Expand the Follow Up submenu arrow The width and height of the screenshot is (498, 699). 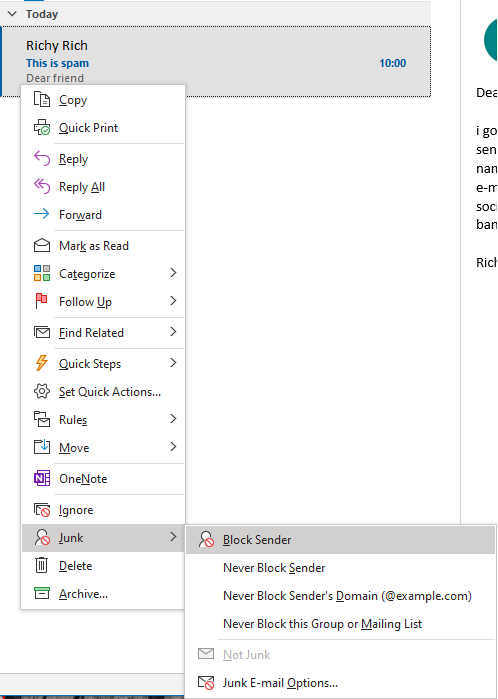tap(173, 301)
